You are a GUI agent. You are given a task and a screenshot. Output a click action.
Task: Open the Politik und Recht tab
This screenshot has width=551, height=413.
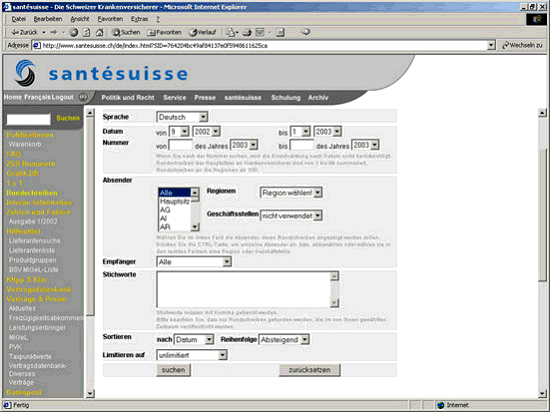coord(128,97)
